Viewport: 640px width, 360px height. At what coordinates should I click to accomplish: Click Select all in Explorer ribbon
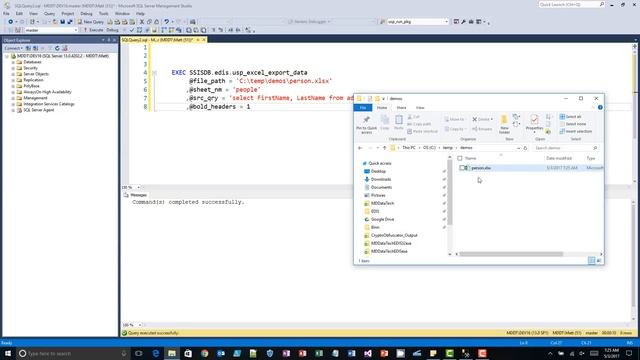click(570, 117)
